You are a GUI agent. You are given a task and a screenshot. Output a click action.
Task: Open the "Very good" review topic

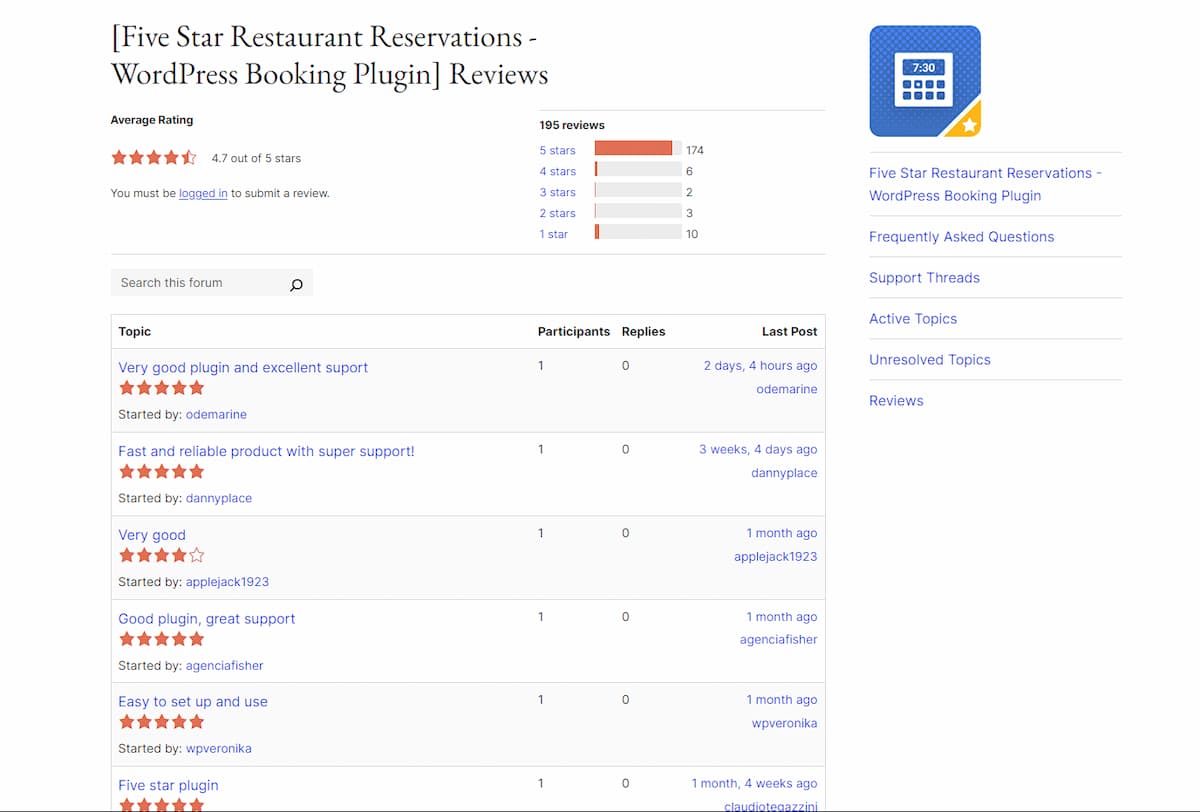point(152,535)
